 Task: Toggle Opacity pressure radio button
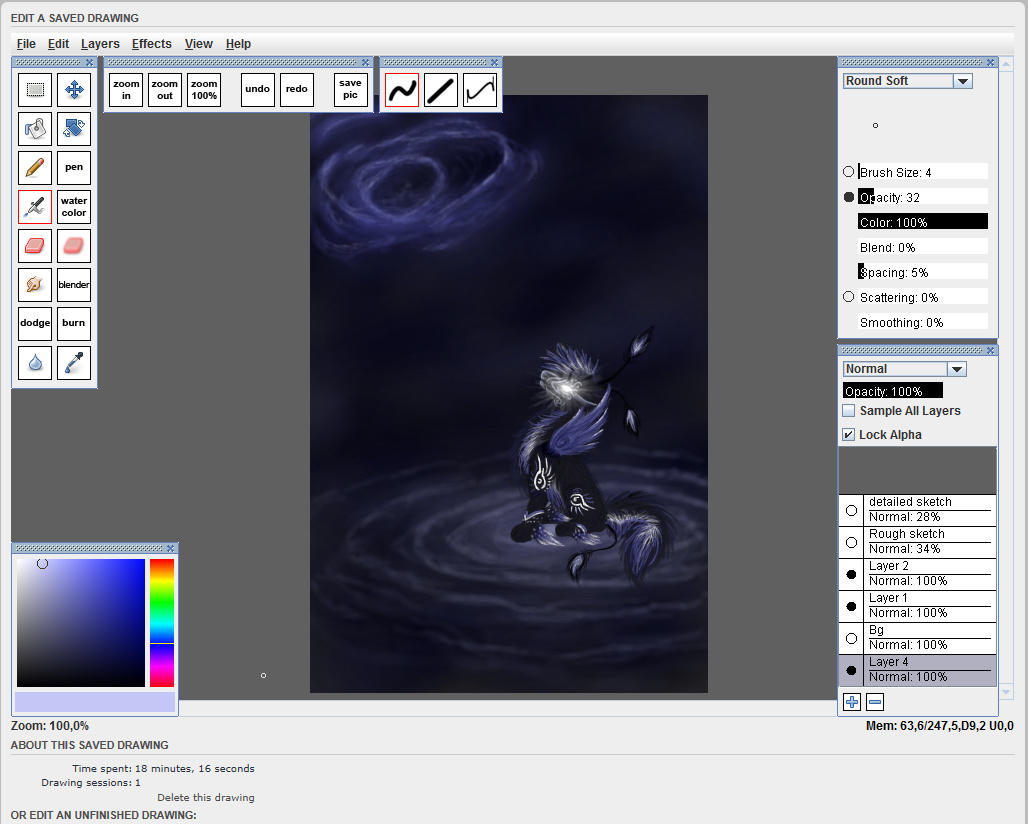(x=849, y=197)
